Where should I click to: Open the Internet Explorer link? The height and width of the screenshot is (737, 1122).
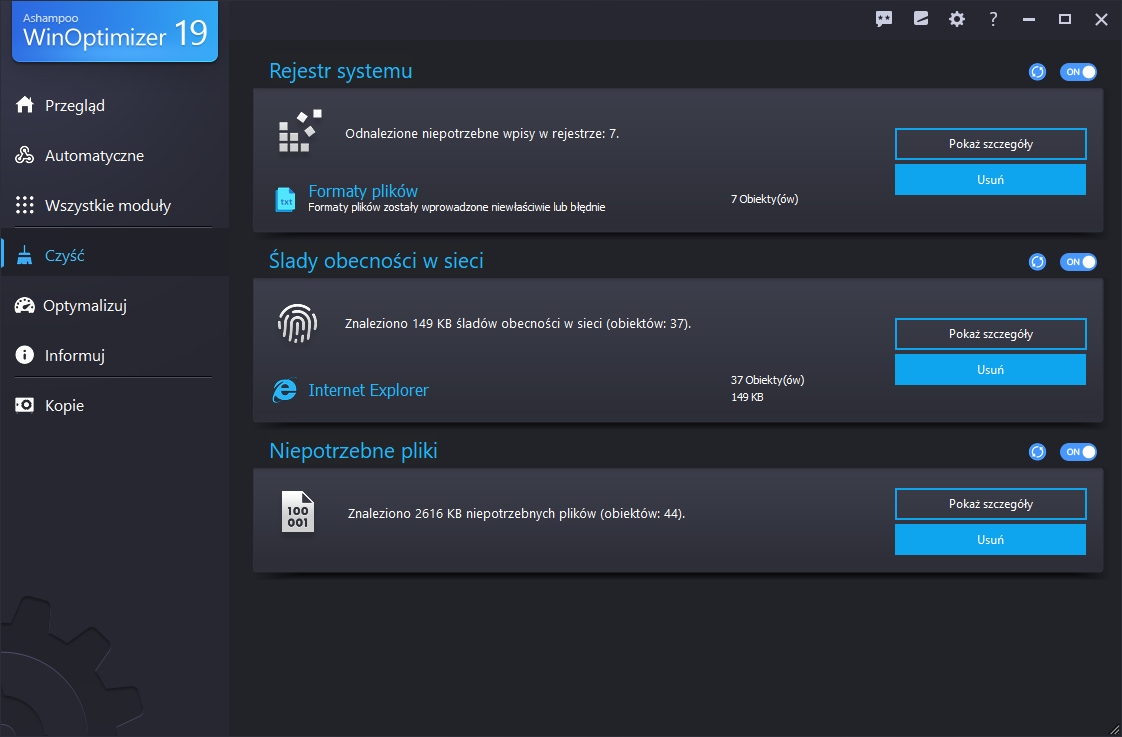[x=369, y=390]
